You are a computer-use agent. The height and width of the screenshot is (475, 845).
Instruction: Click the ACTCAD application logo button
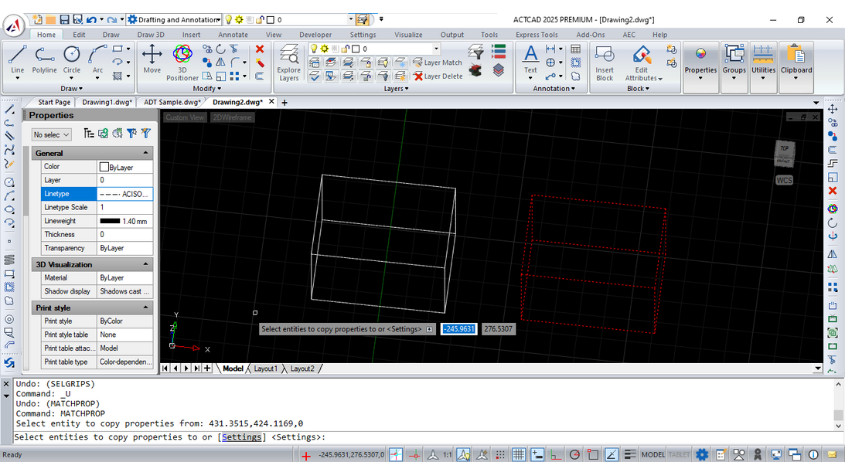14,25
